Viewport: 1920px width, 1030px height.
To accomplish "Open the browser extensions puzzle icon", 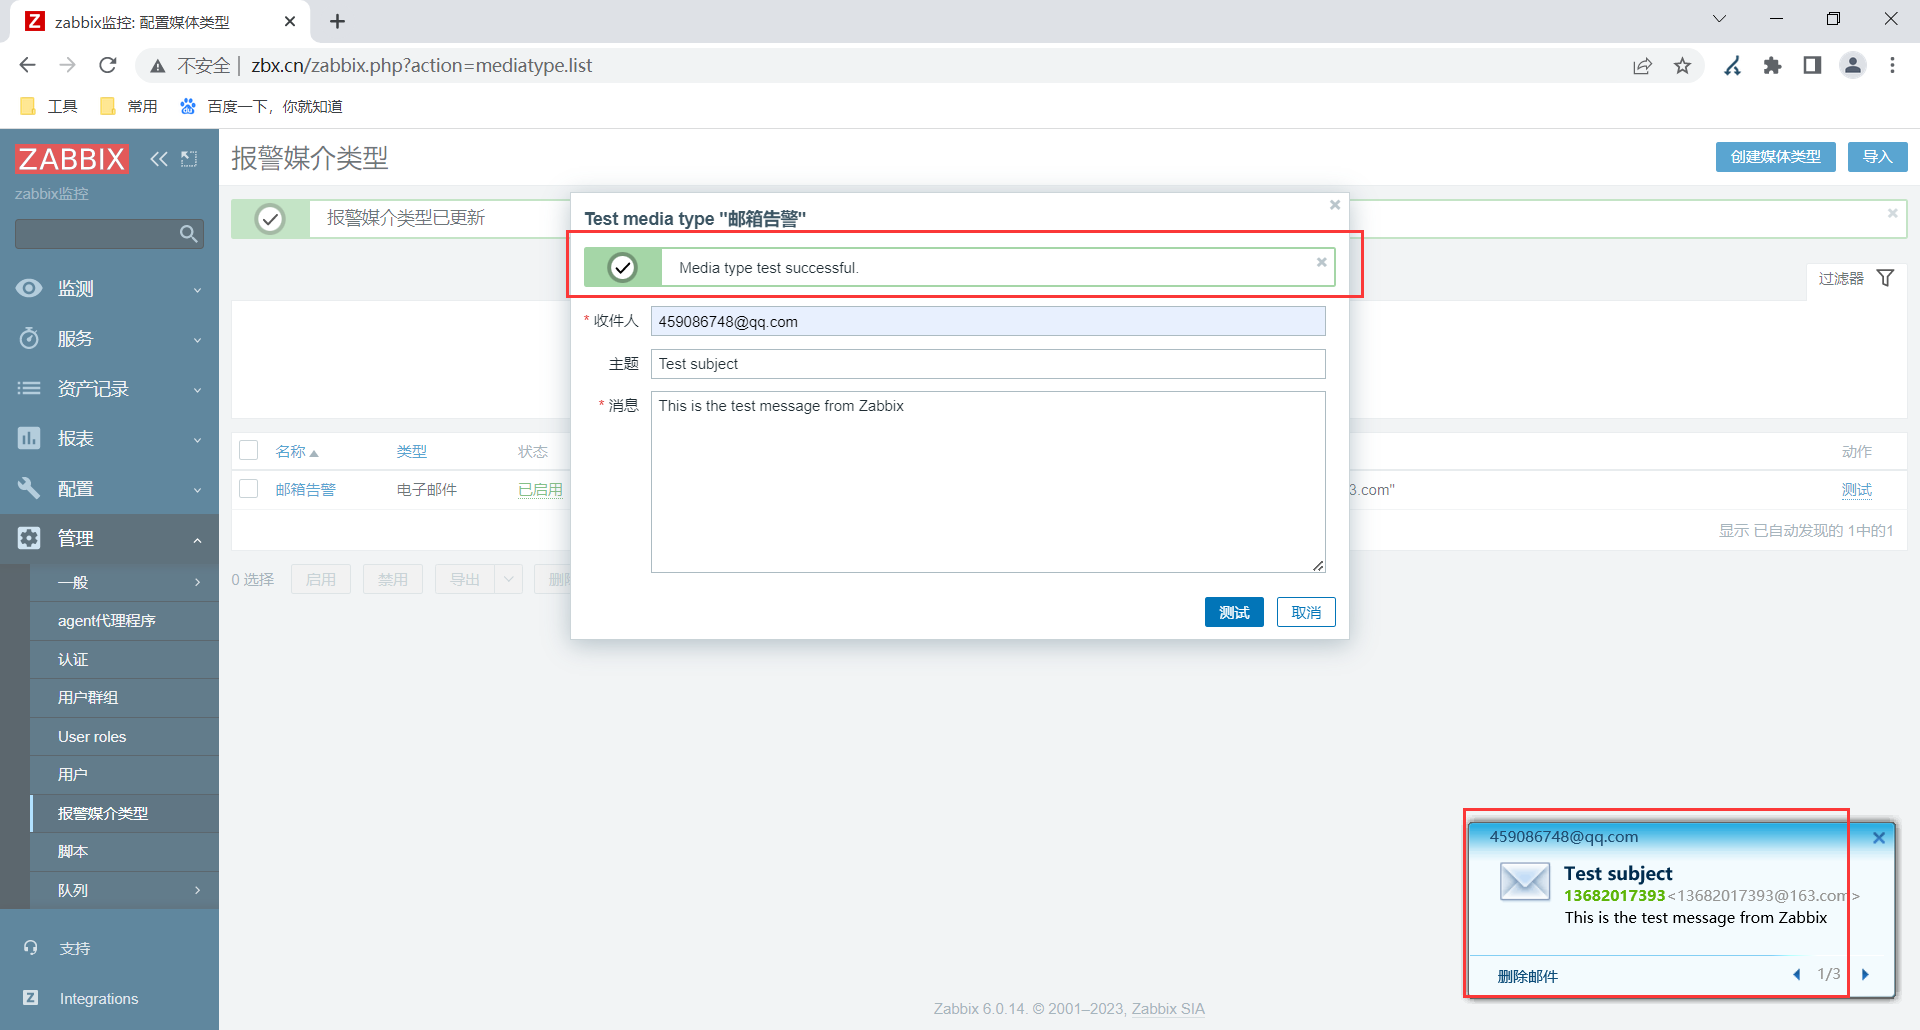I will point(1772,65).
